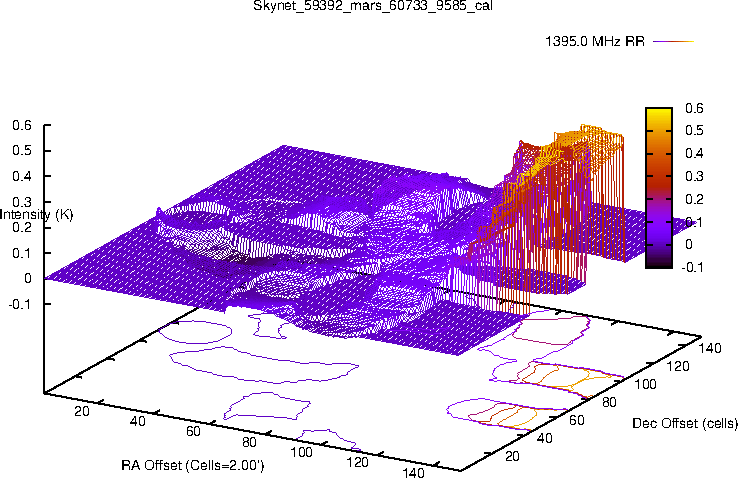Select the -0.1 label on the color bar
The image size is (738, 478).
click(x=692, y=267)
